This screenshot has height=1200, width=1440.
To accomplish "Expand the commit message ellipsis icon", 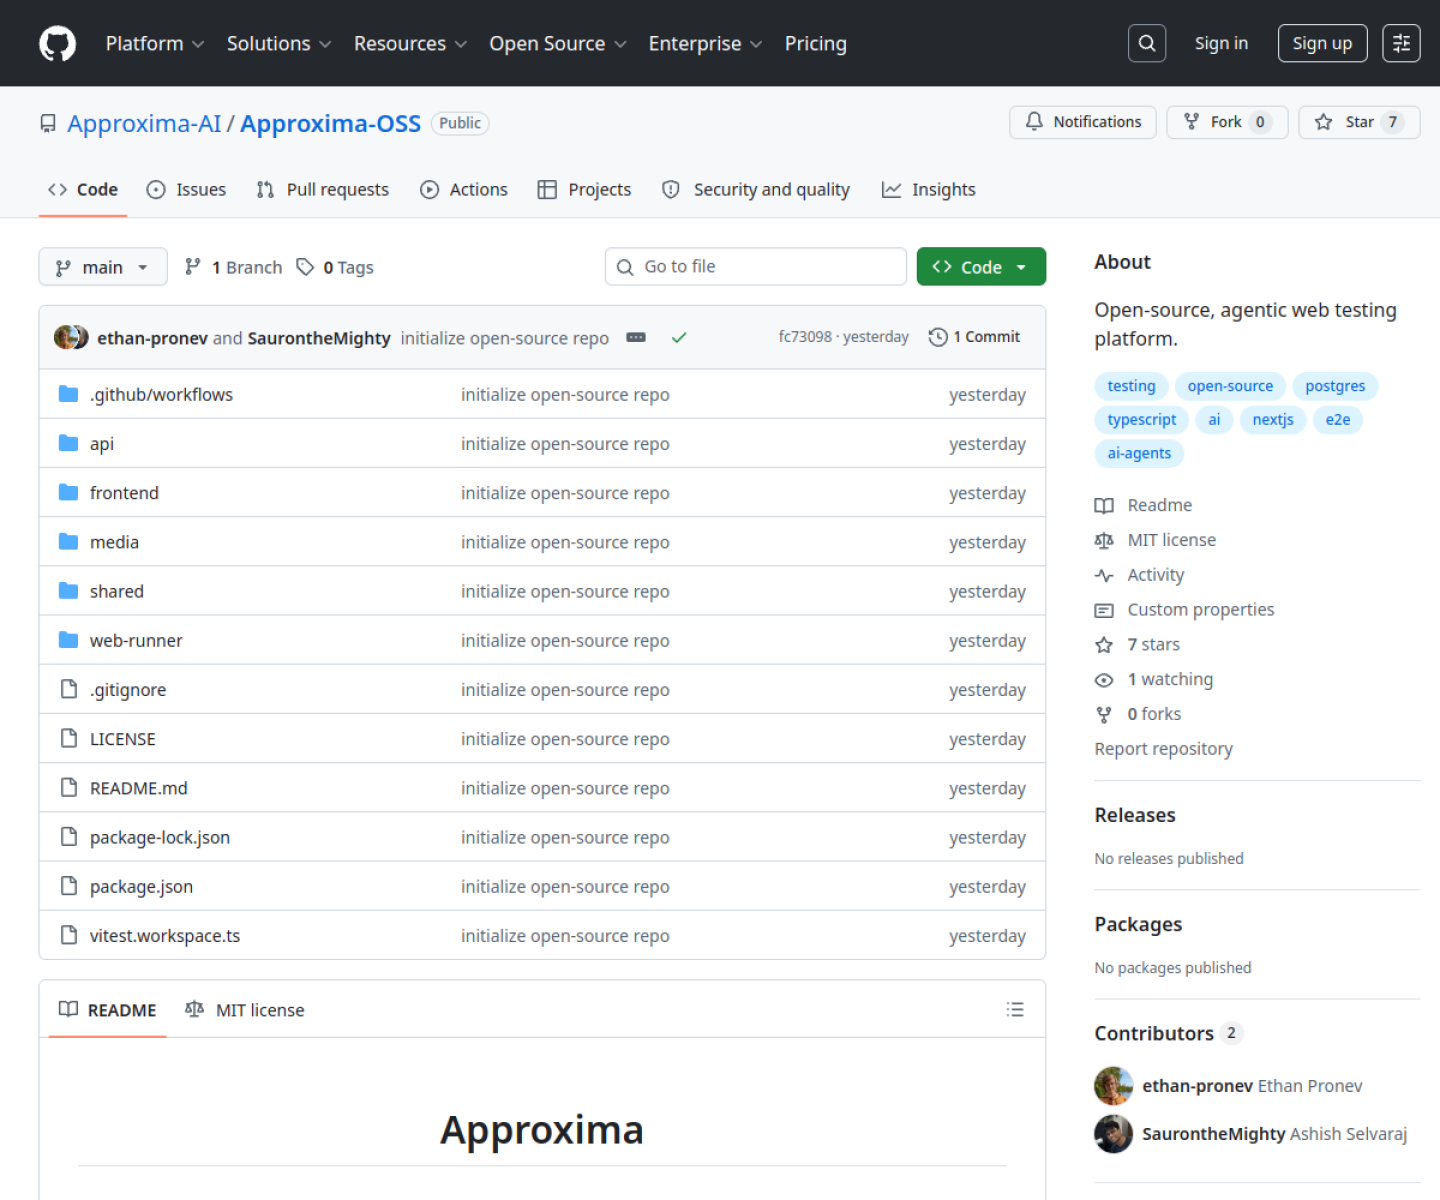I will [636, 338].
